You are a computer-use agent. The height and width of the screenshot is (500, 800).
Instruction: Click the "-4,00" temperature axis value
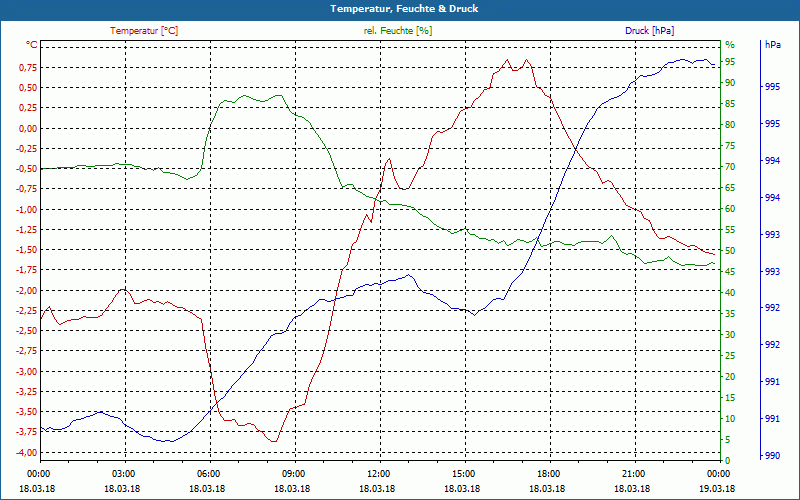tap(27, 453)
